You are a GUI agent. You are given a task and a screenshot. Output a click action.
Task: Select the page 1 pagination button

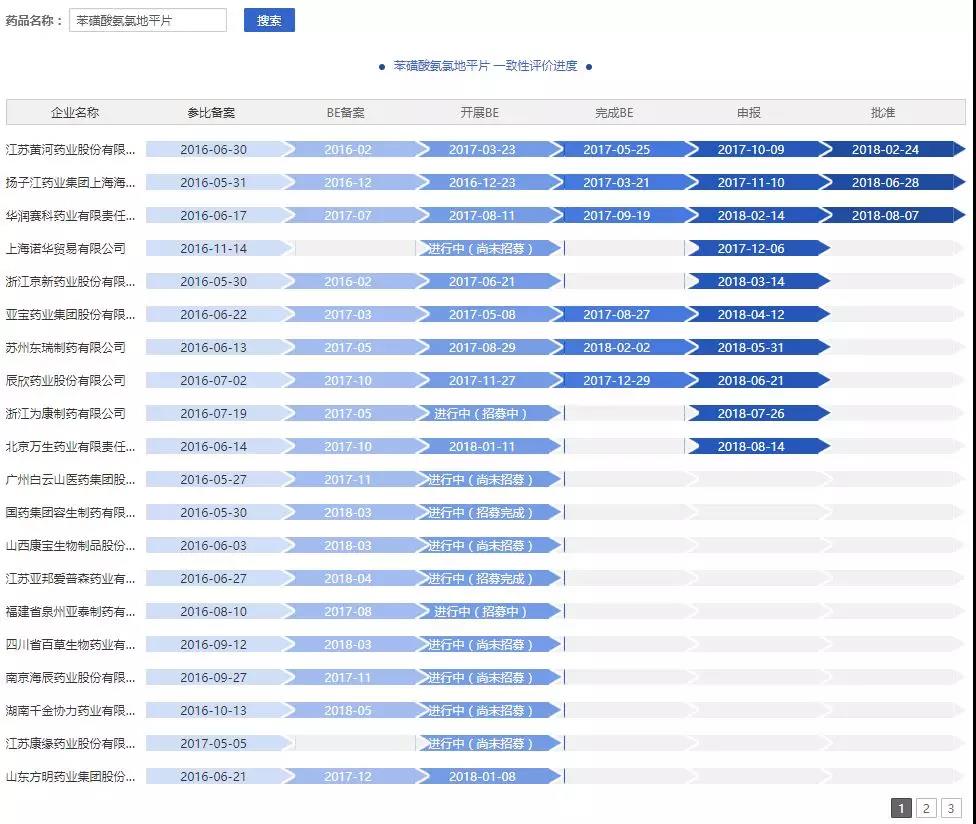901,808
